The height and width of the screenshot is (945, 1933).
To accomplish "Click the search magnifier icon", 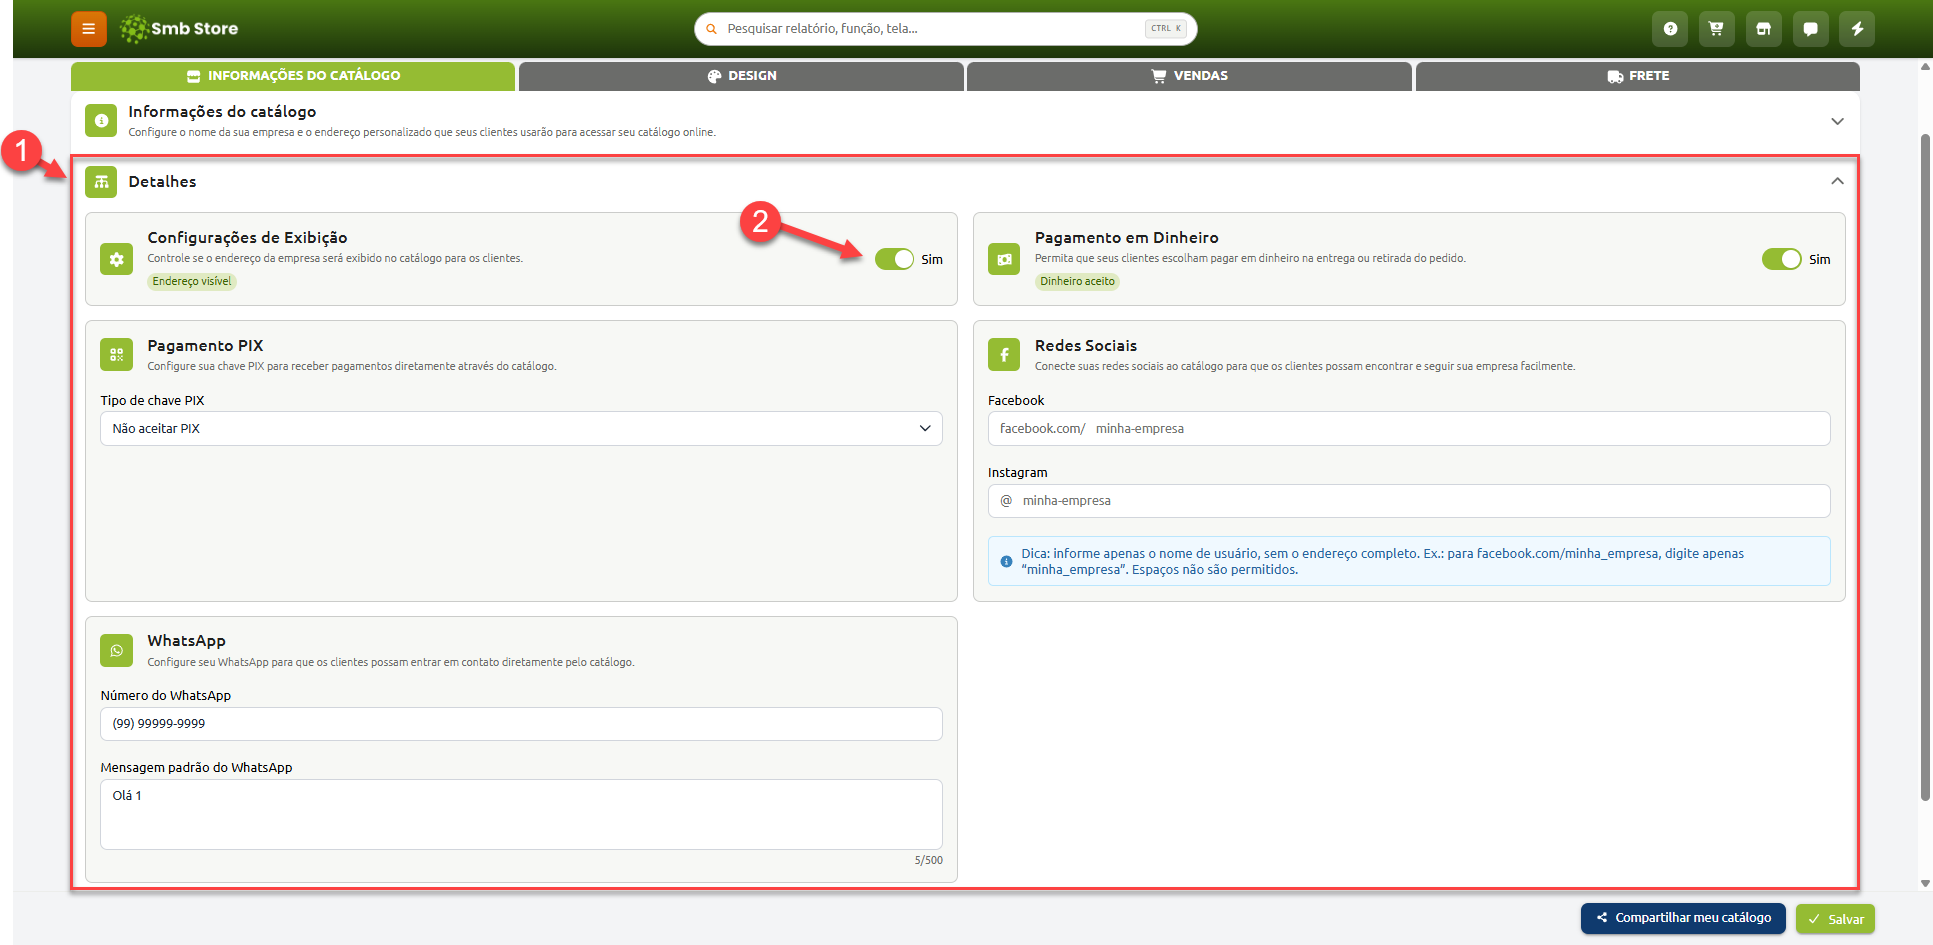I will coord(712,29).
